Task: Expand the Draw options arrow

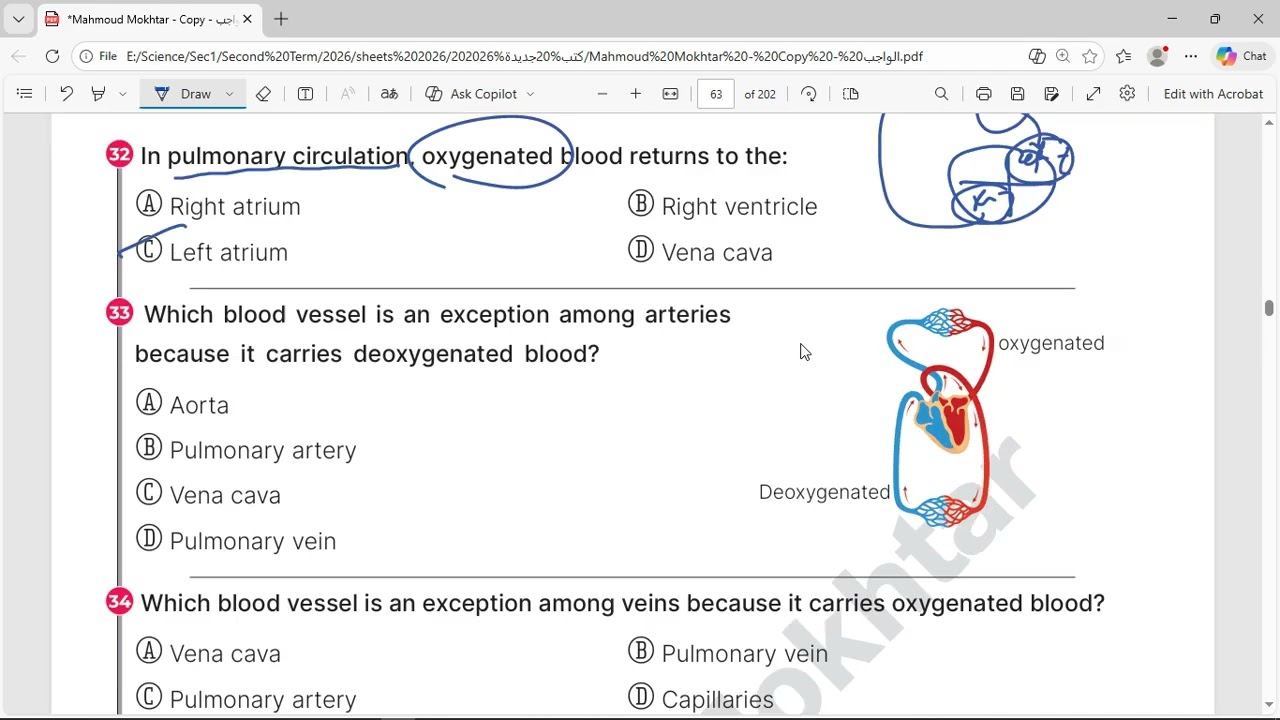Action: [x=229, y=94]
